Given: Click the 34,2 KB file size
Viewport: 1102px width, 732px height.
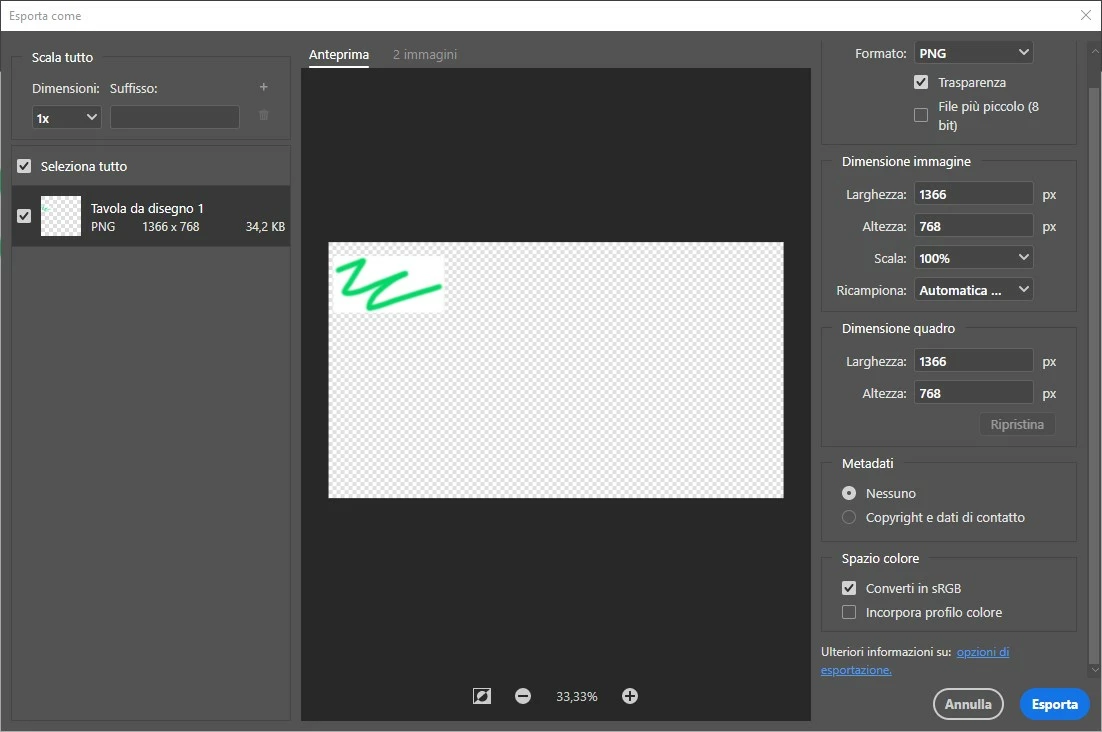Looking at the screenshot, I should pos(265,226).
